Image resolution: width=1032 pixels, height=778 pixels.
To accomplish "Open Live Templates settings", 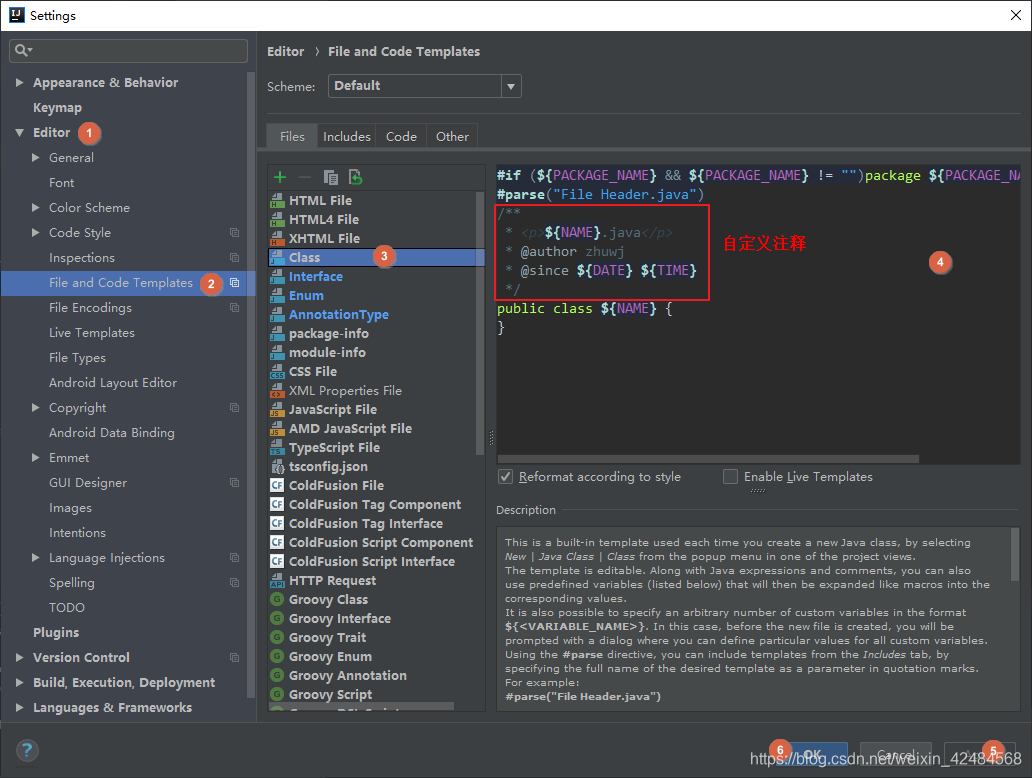I will (x=91, y=332).
